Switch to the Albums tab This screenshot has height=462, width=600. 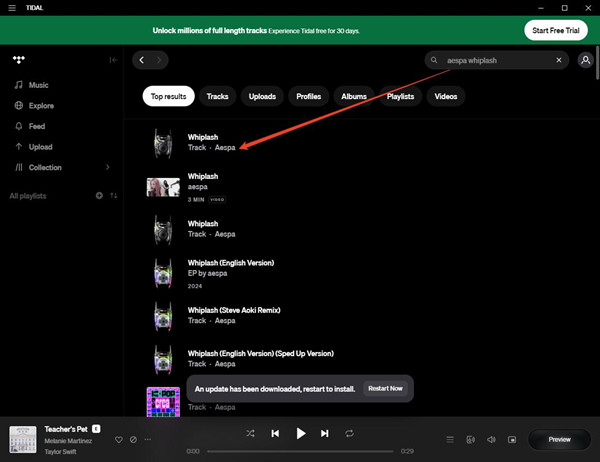point(354,96)
